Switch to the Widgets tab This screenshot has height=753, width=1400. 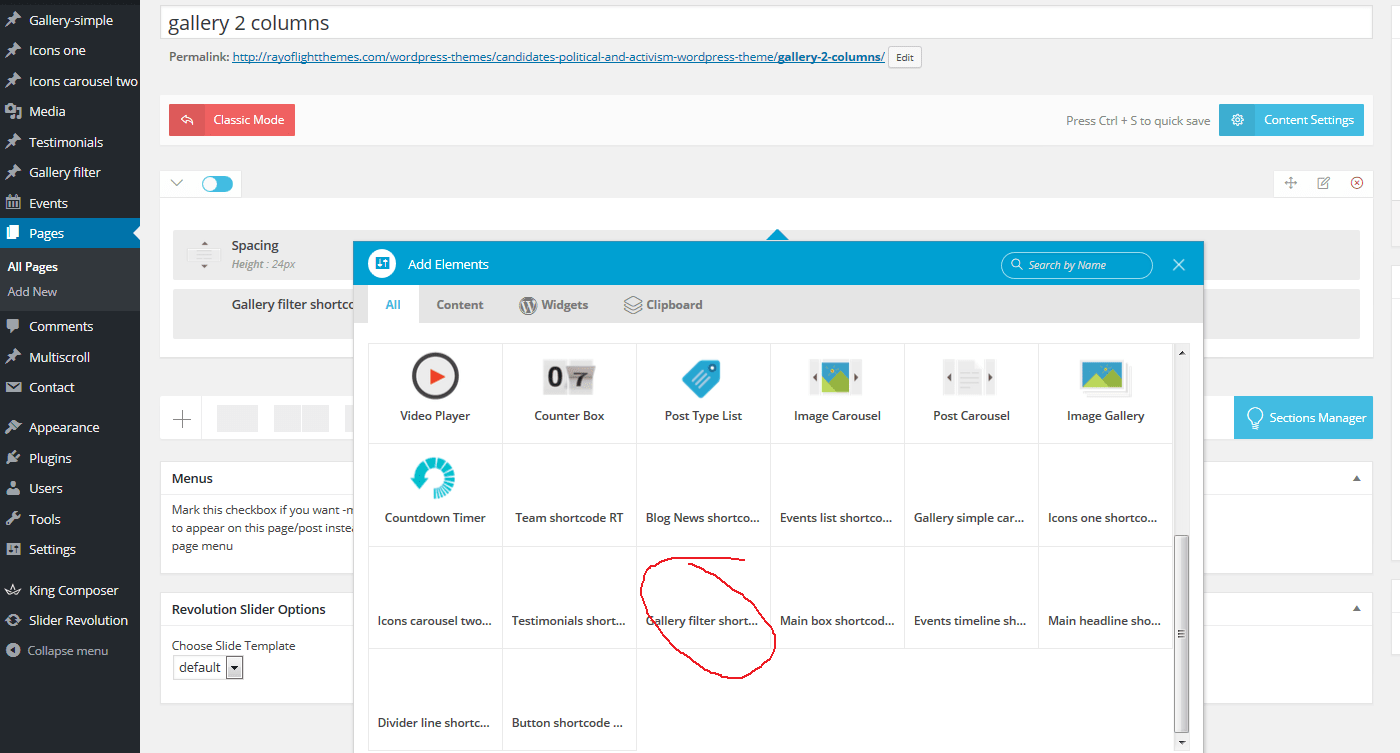click(x=553, y=305)
